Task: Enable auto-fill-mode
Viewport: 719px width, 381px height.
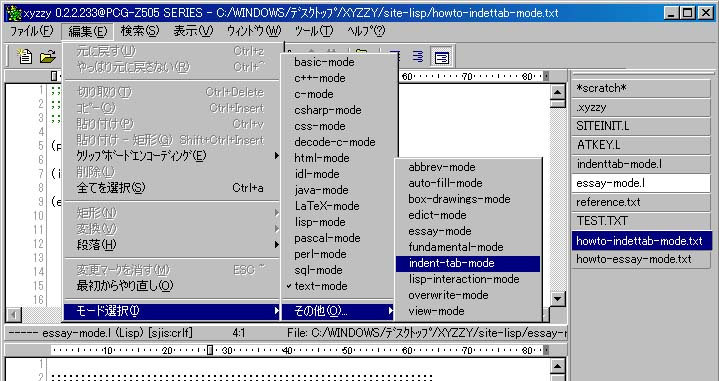Action: pyautogui.click(x=468, y=183)
